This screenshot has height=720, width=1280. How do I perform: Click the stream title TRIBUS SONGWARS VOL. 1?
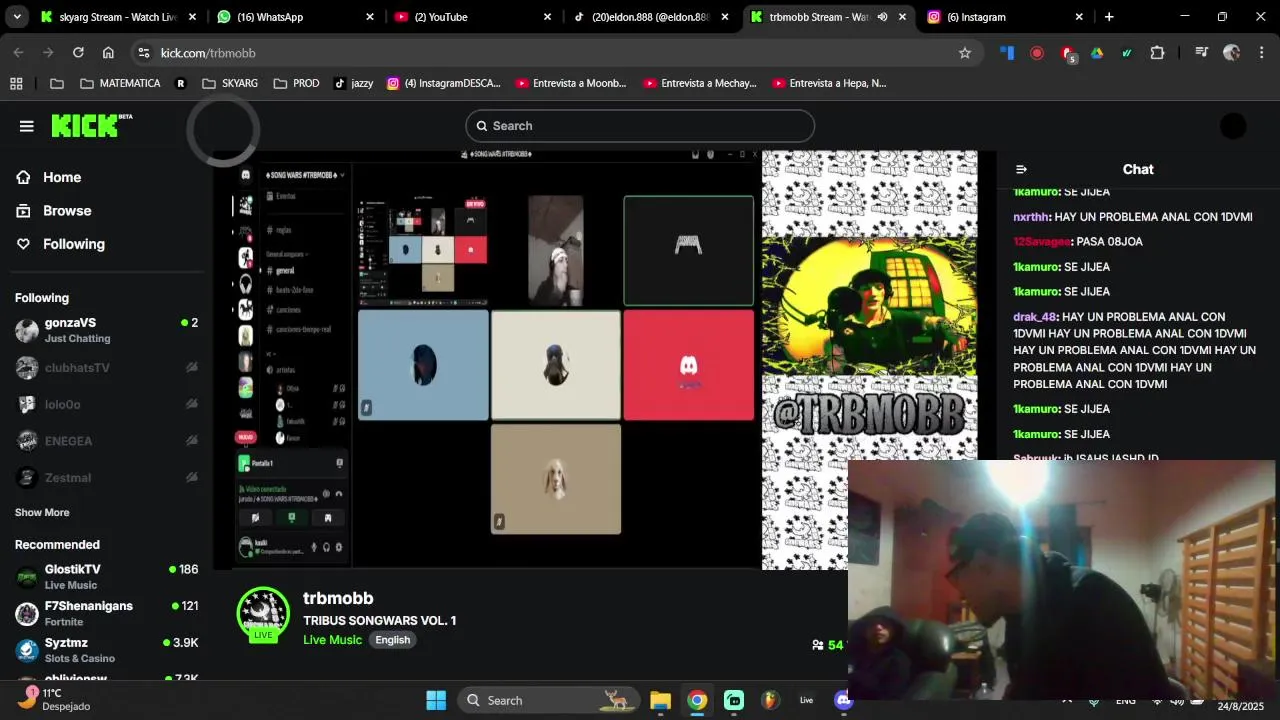(380, 620)
